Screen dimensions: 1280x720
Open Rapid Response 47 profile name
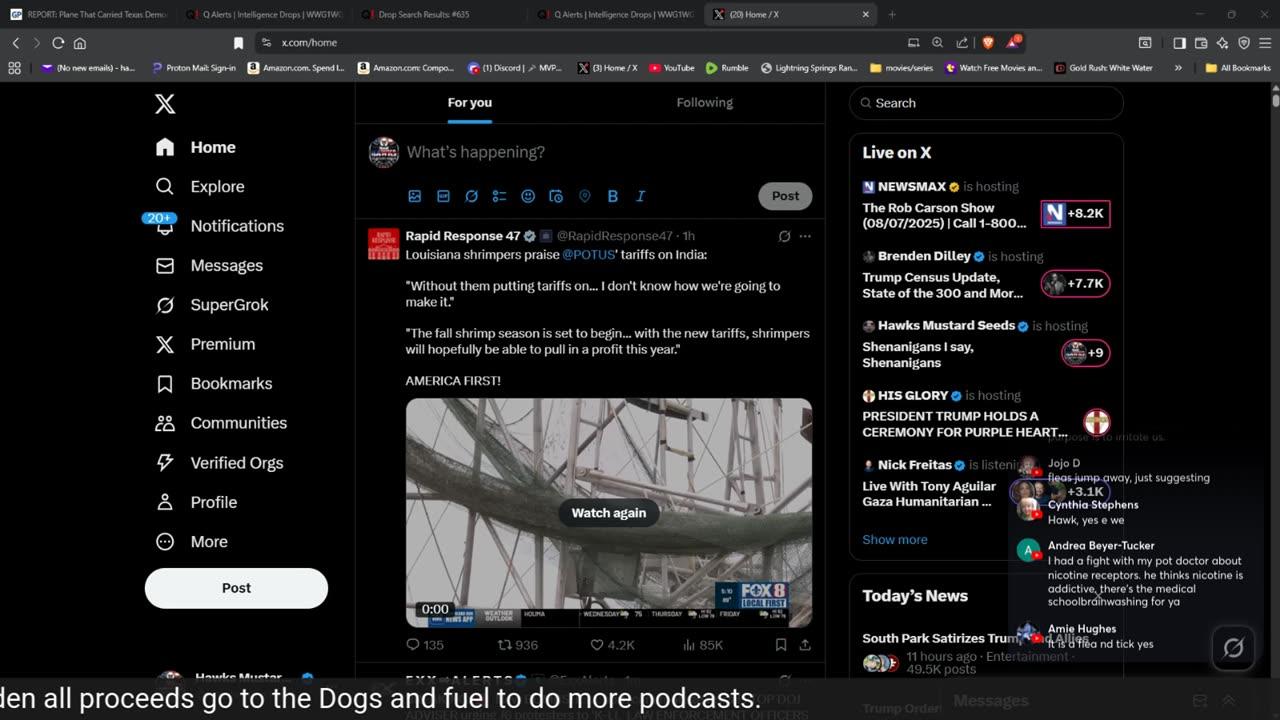pyautogui.click(x=463, y=236)
